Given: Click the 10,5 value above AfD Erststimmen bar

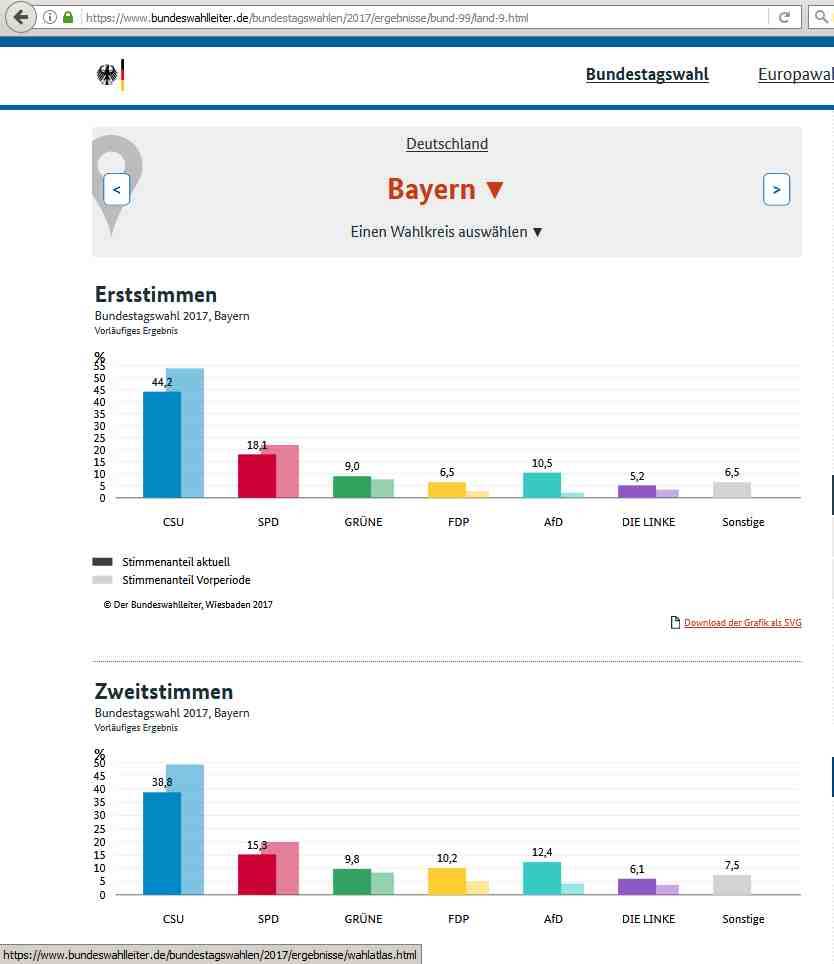Looking at the screenshot, I should (x=542, y=463).
